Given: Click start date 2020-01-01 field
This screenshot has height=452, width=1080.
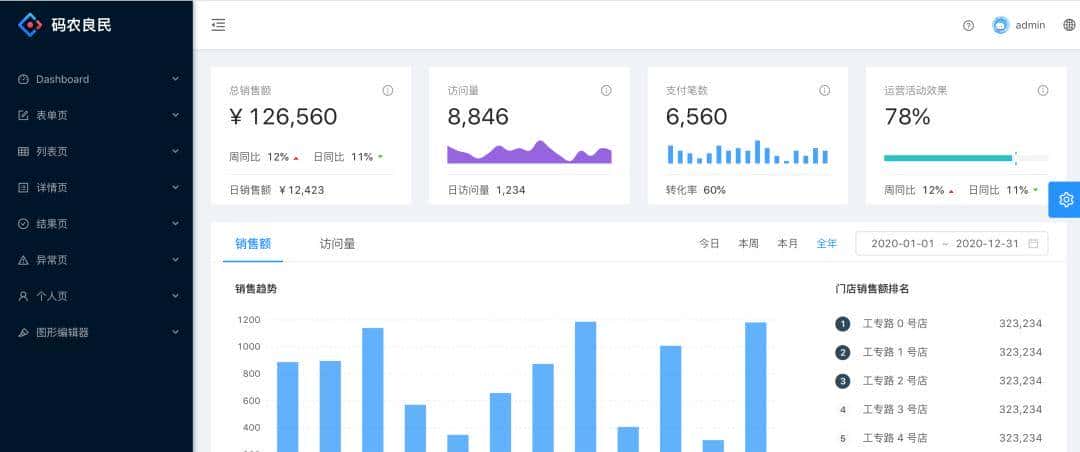Looking at the screenshot, I should pyautogui.click(x=903, y=243).
